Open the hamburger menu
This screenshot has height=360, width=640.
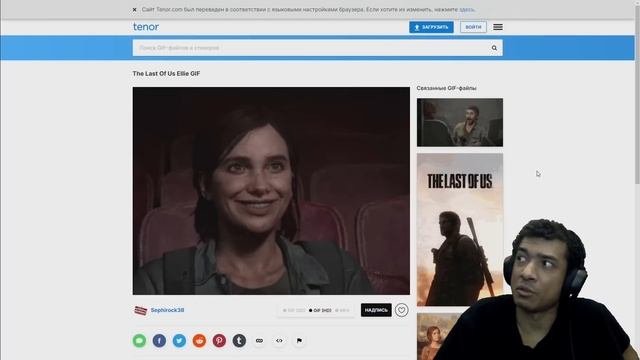[x=498, y=27]
